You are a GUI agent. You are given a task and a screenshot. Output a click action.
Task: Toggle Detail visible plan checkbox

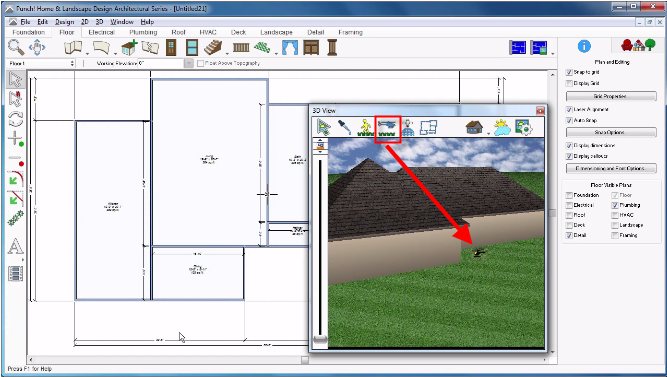(x=569, y=235)
